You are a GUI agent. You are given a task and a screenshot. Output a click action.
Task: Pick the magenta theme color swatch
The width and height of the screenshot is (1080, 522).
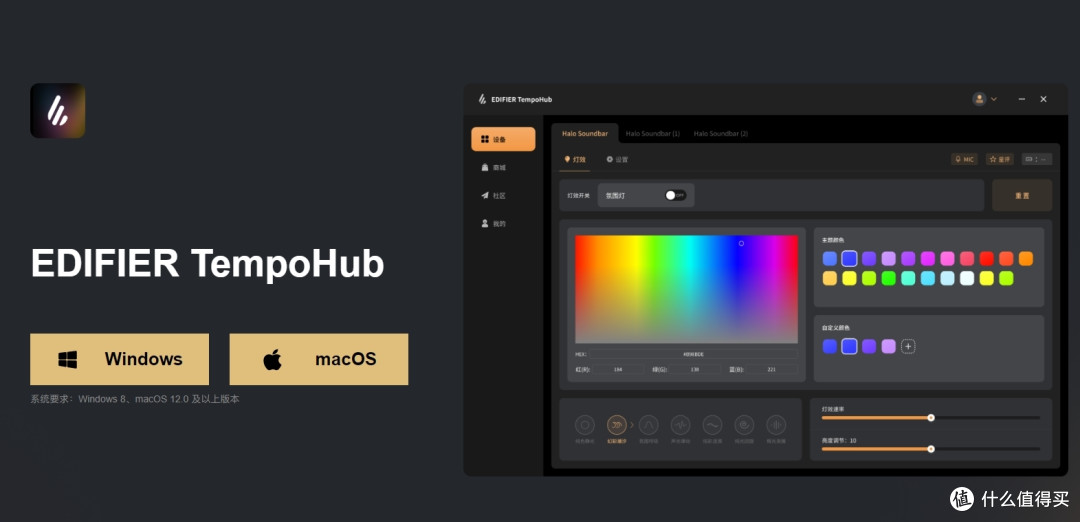(928, 259)
